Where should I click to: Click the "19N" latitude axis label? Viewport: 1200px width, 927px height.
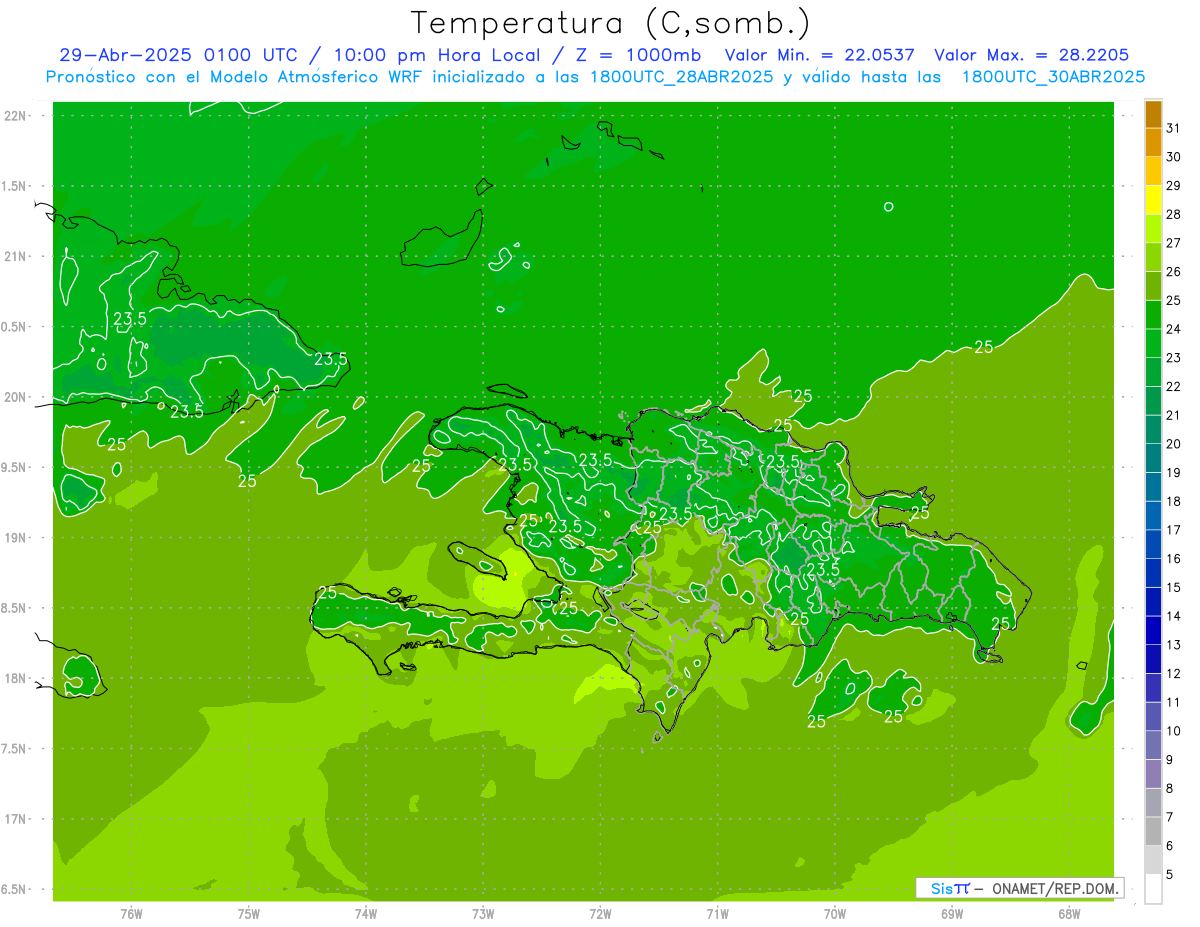(16, 538)
